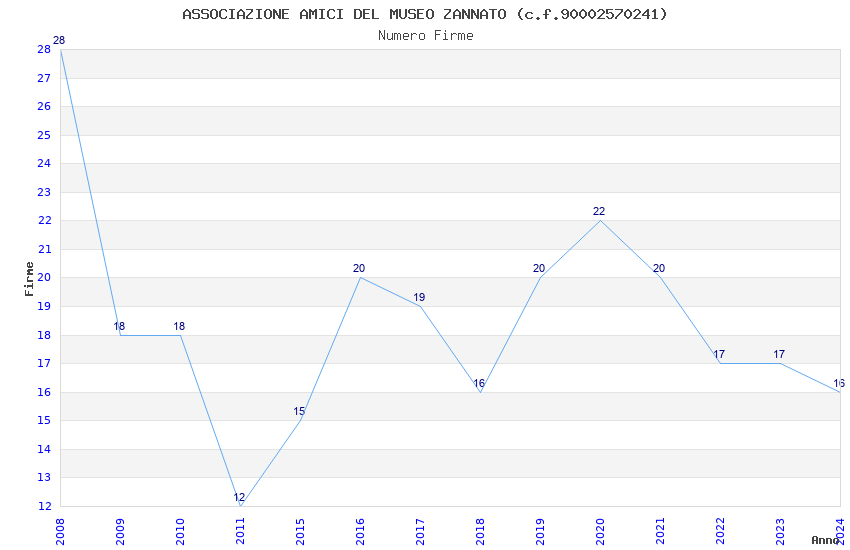
Task: Click y-axis tick label 12
Action: coord(44,506)
